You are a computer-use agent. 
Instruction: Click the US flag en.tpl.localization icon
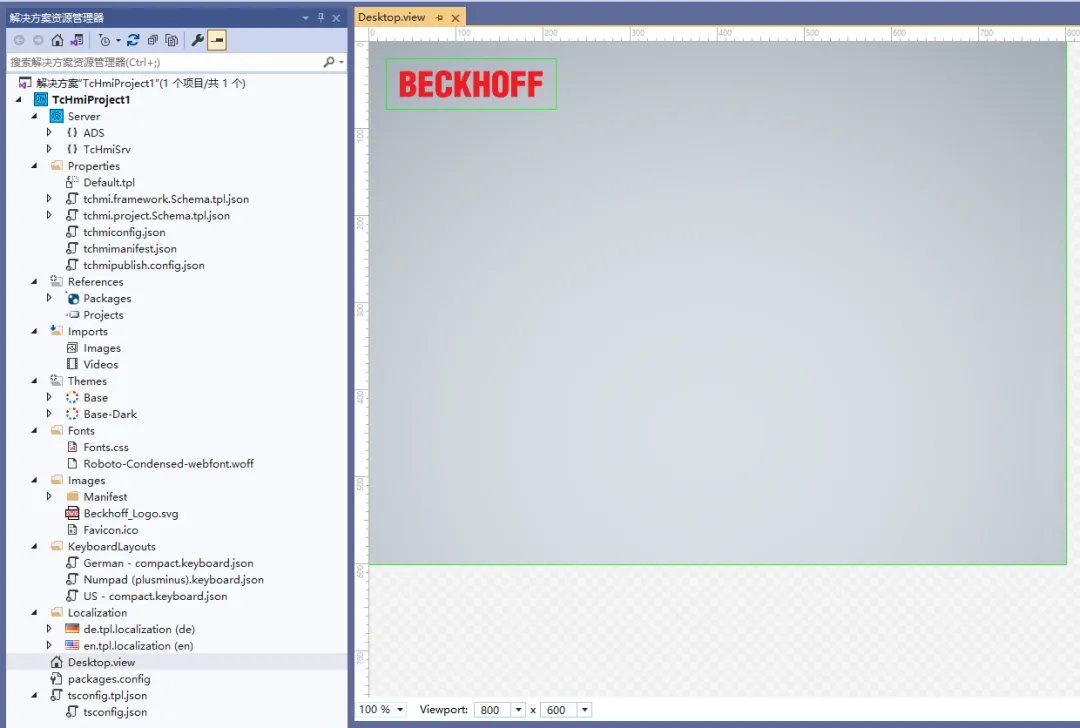(x=72, y=645)
